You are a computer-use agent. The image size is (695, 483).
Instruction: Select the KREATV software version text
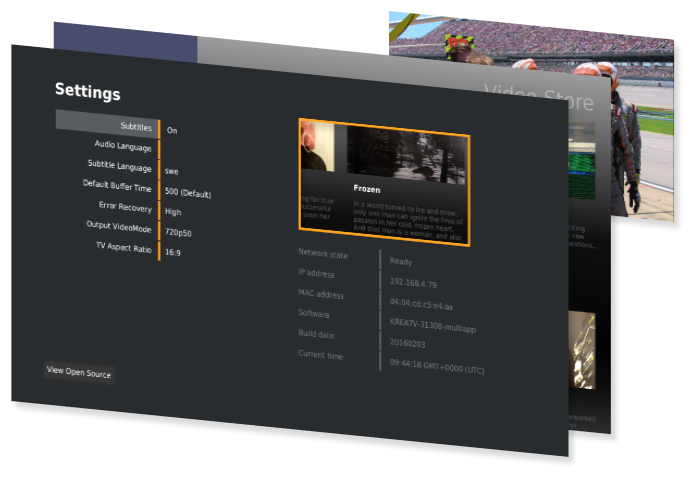pyautogui.click(x=435, y=322)
